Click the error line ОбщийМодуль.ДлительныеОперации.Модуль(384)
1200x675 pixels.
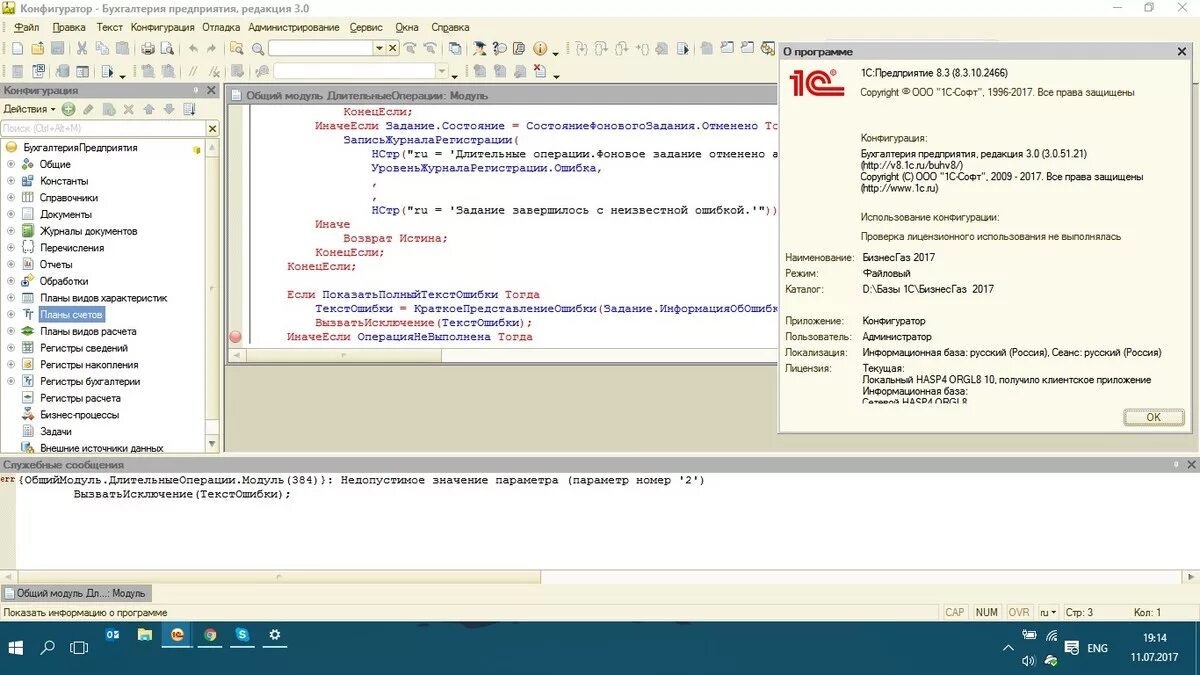360,480
